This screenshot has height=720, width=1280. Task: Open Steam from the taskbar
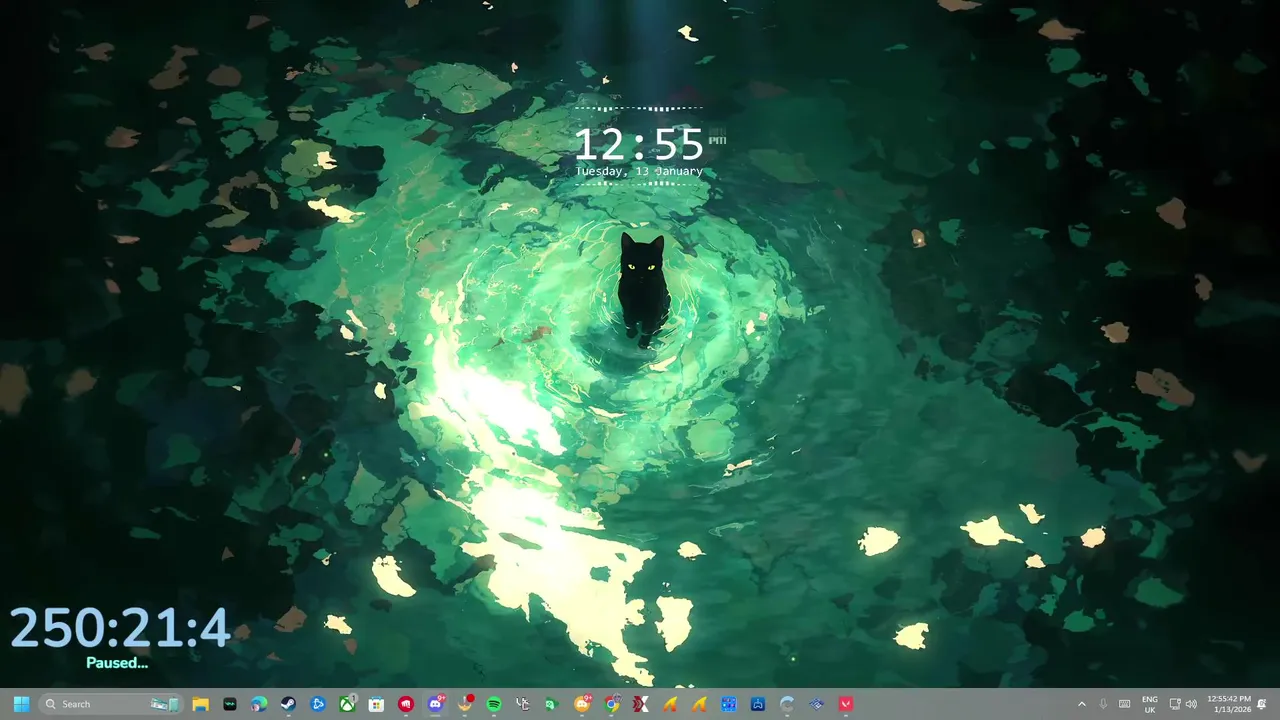[288, 704]
